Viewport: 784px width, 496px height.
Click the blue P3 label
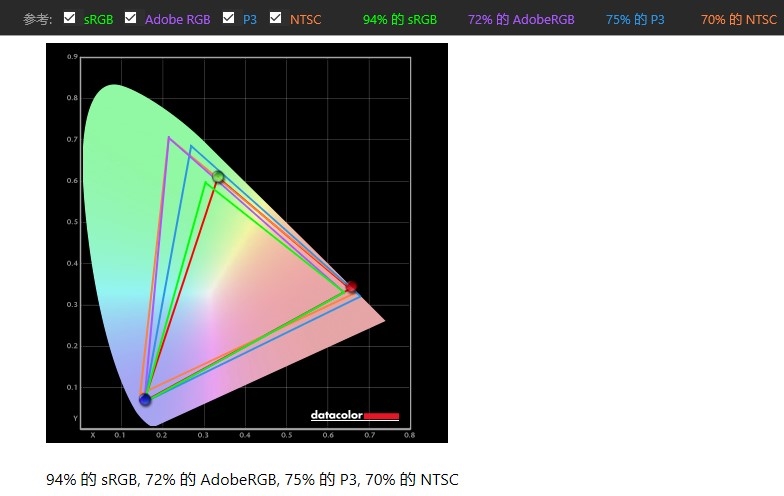tap(250, 20)
